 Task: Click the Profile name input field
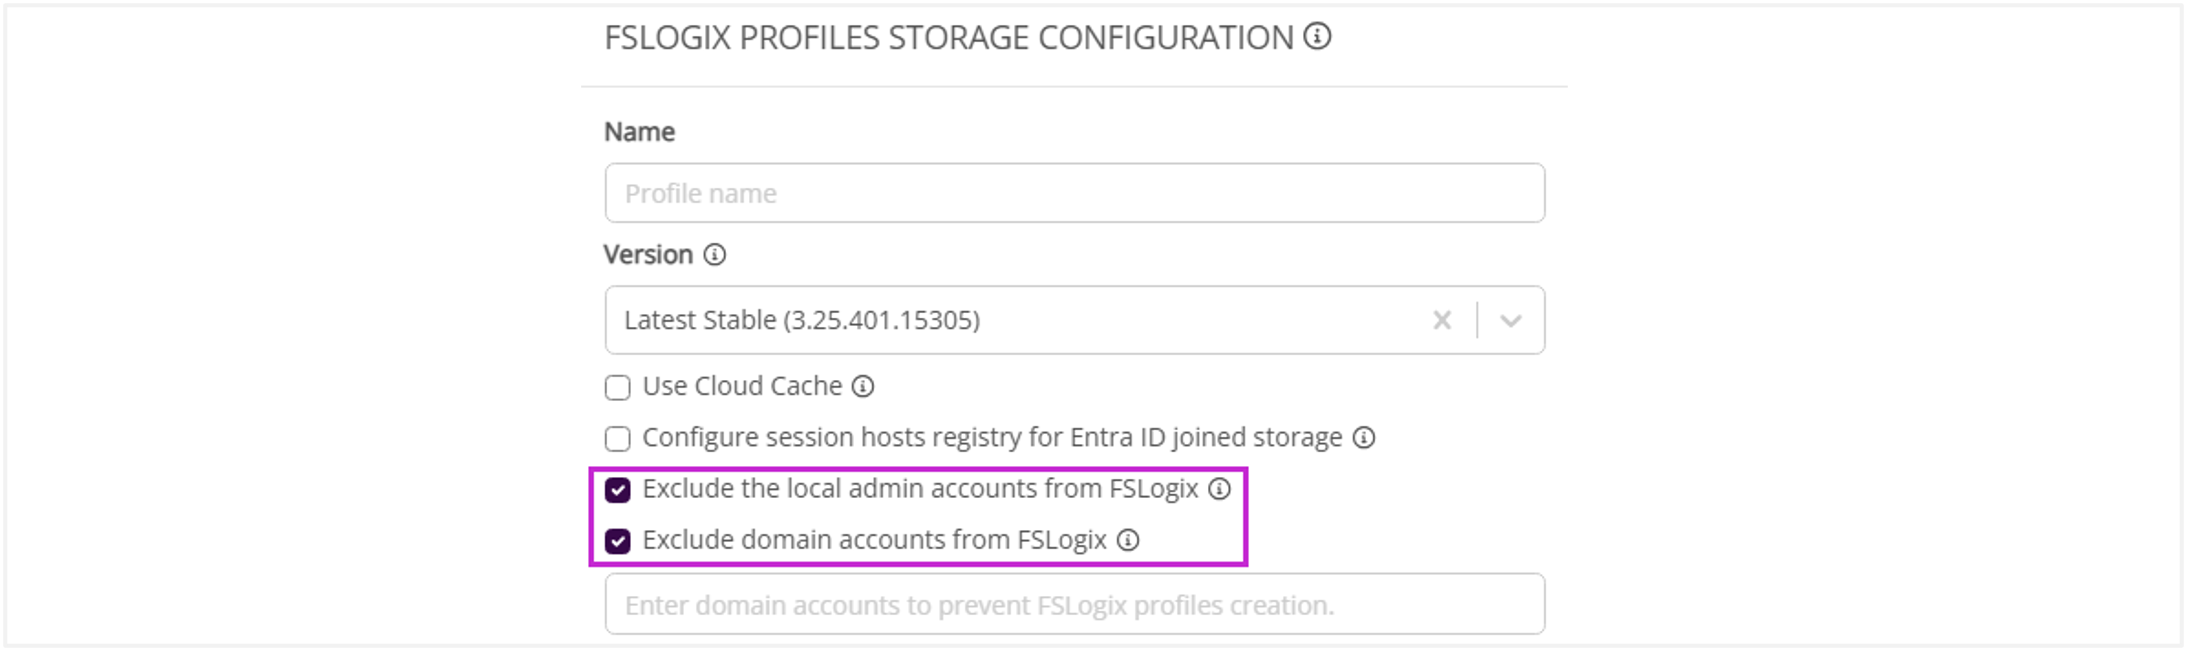click(x=1074, y=193)
